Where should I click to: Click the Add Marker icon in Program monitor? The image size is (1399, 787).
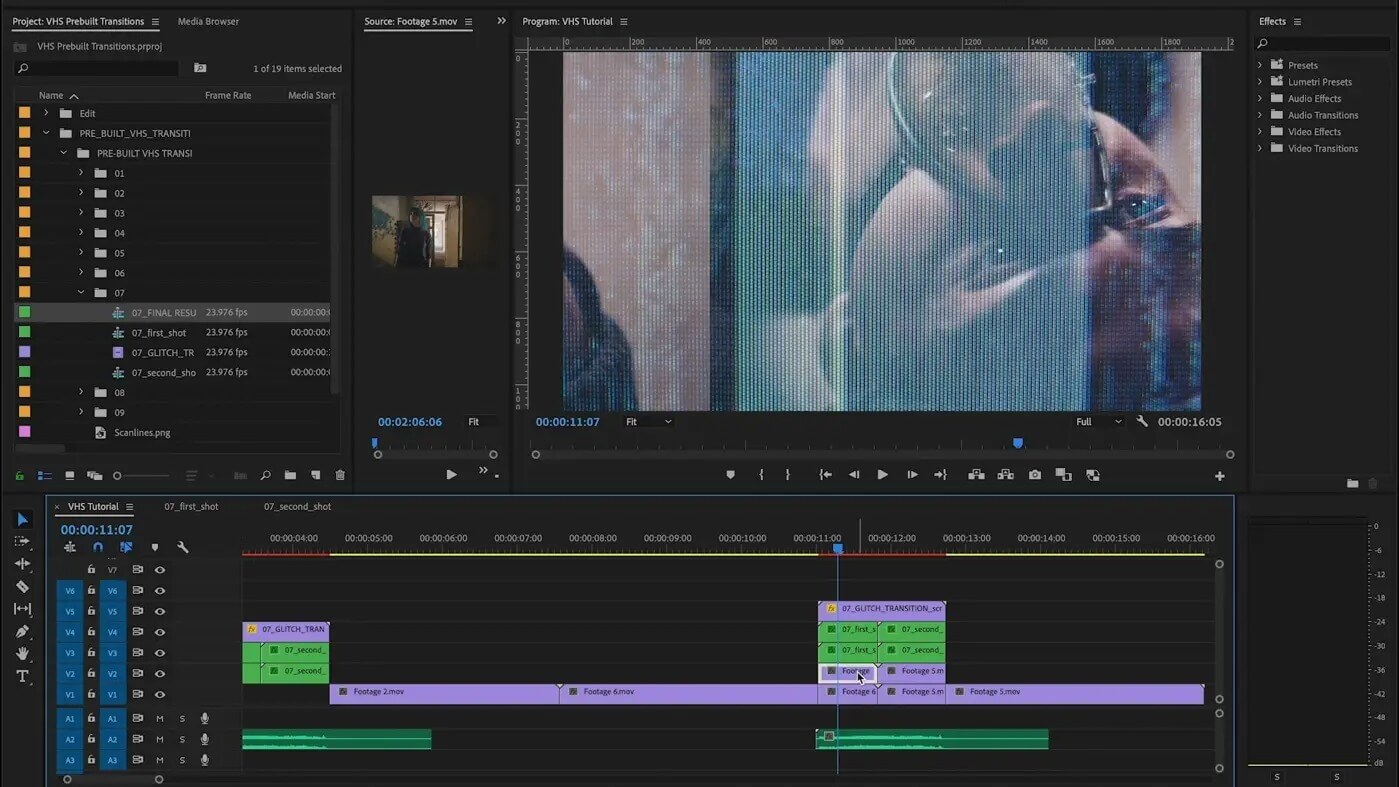pos(730,475)
